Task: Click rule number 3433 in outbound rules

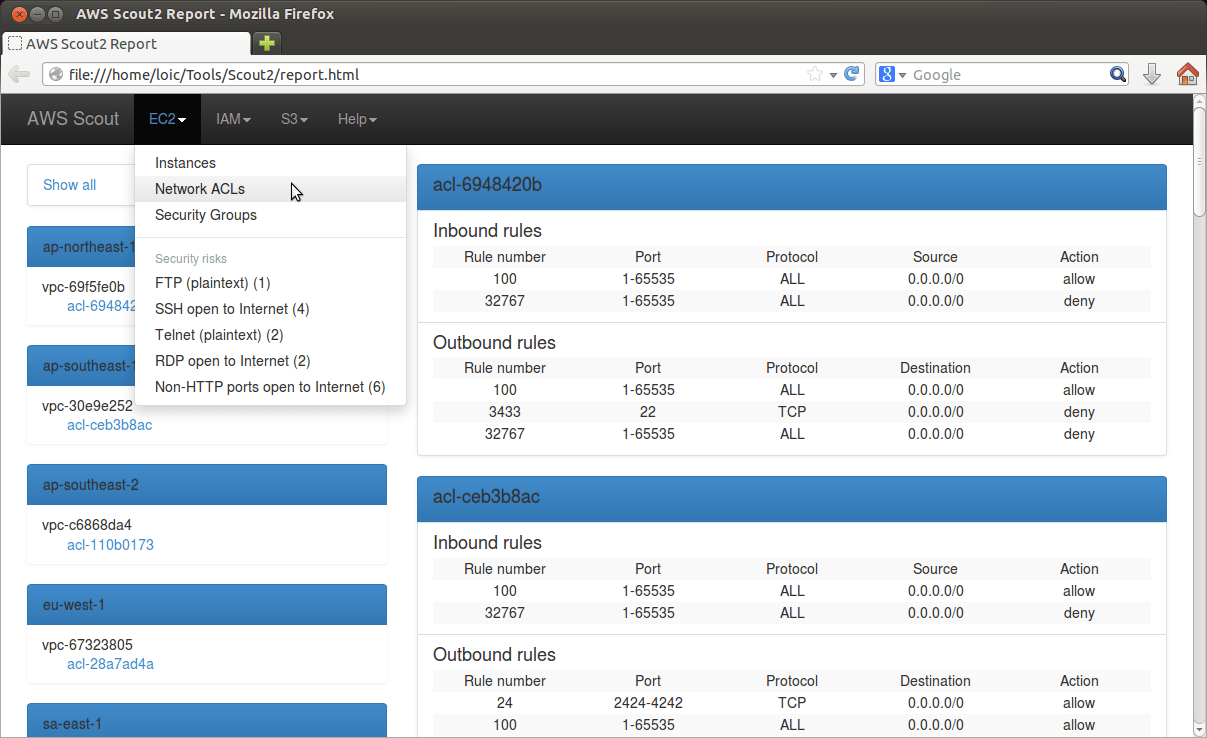Action: click(x=505, y=412)
